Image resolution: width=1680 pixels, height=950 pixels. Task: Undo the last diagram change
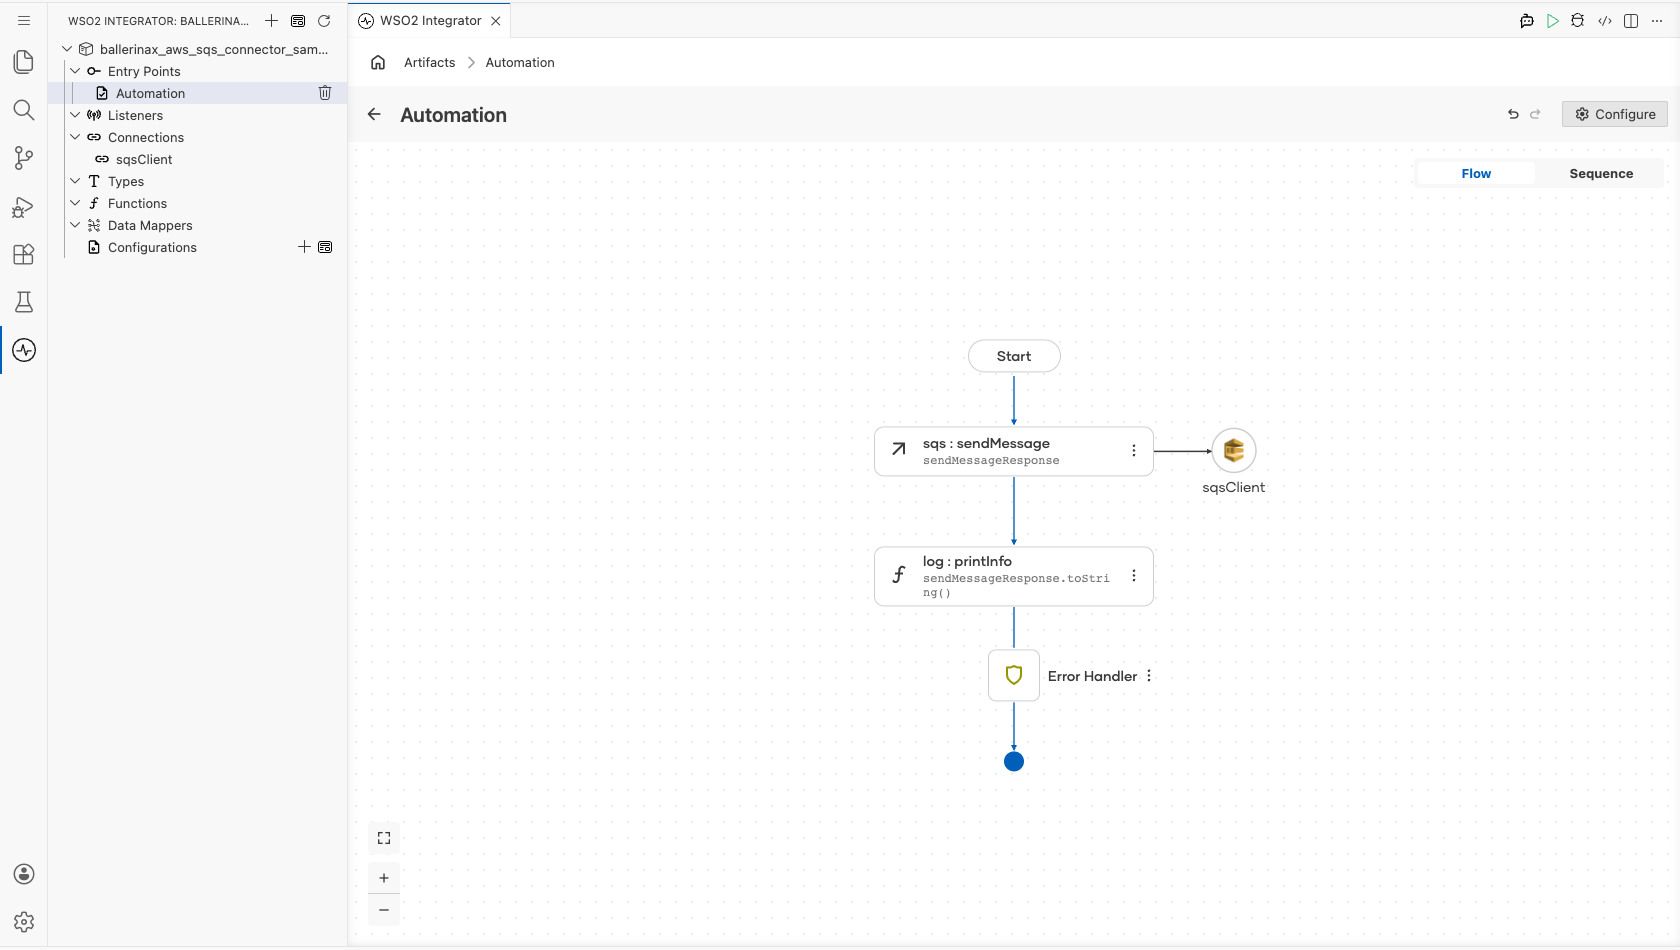[1513, 114]
